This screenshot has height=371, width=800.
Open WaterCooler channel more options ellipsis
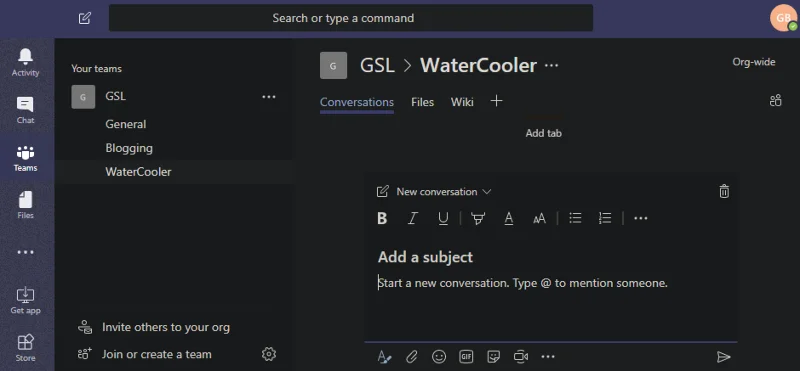click(x=552, y=65)
